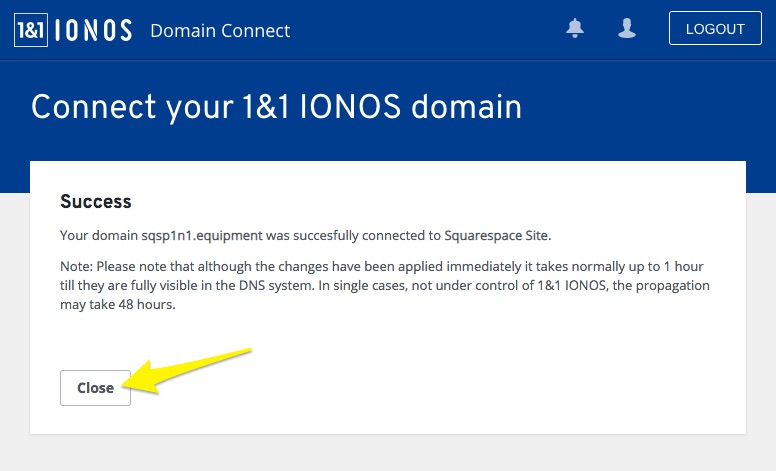Open the Domain Connect header title

pos(220,30)
